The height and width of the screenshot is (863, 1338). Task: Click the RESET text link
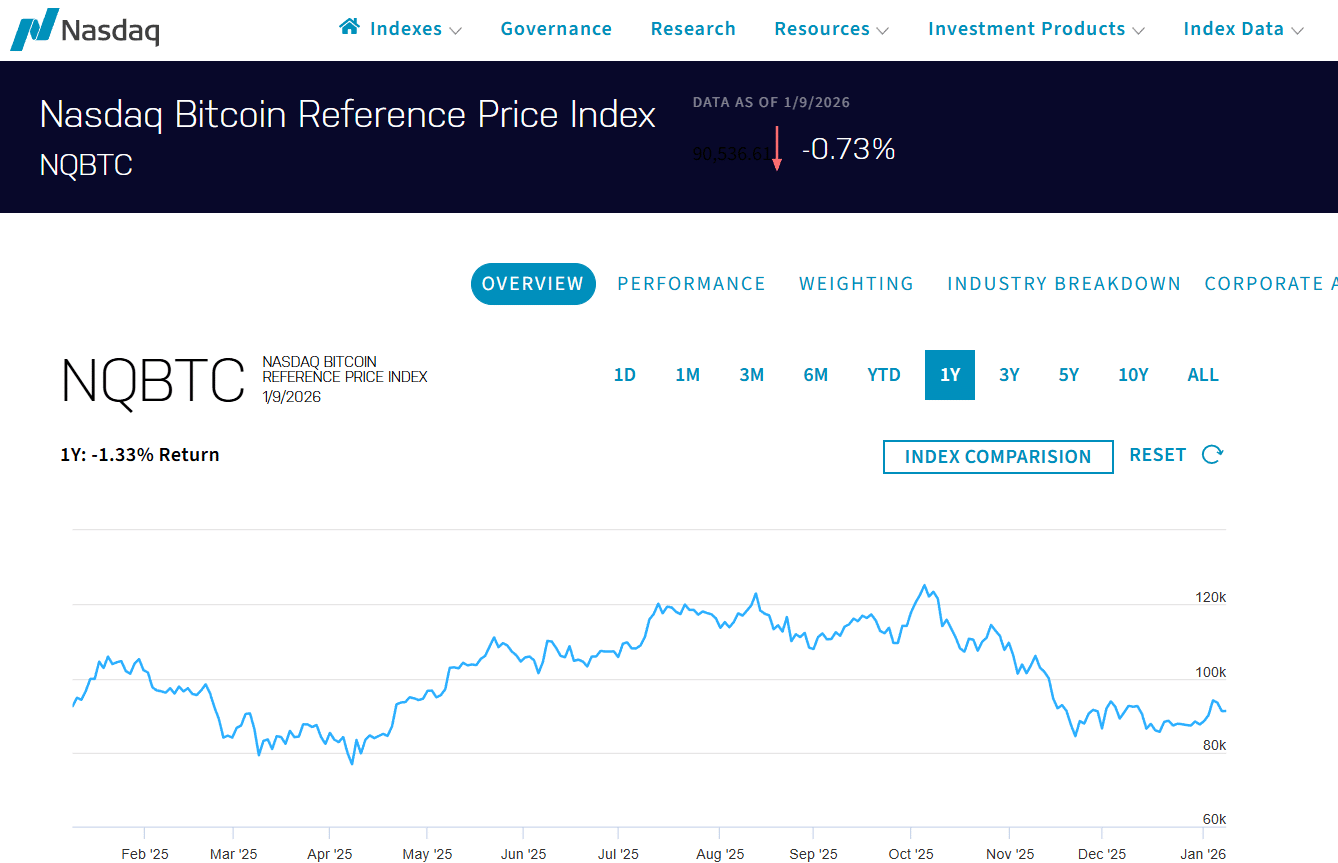(1157, 455)
